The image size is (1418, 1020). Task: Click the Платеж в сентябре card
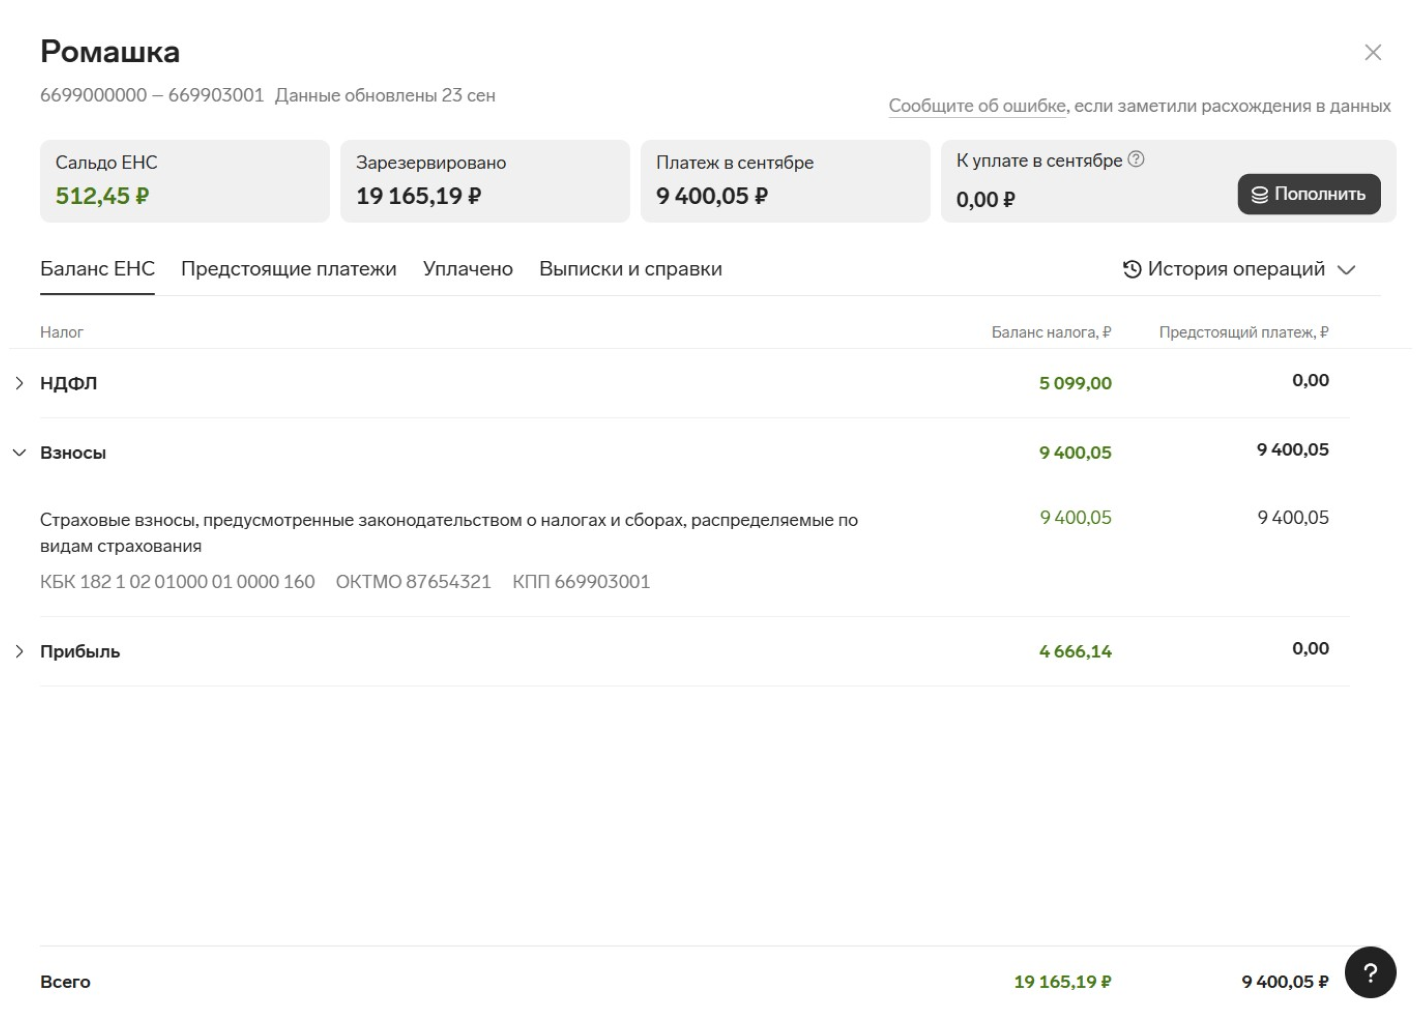click(x=785, y=181)
